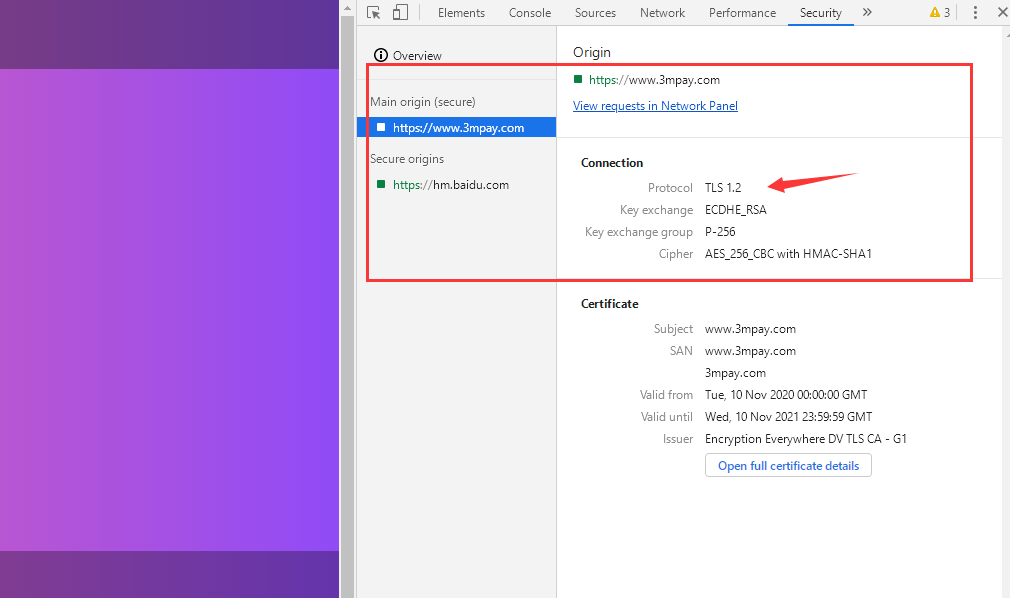Click the origin URL https://www.3mpay.com in Origin section
1010x598 pixels.
tap(654, 80)
